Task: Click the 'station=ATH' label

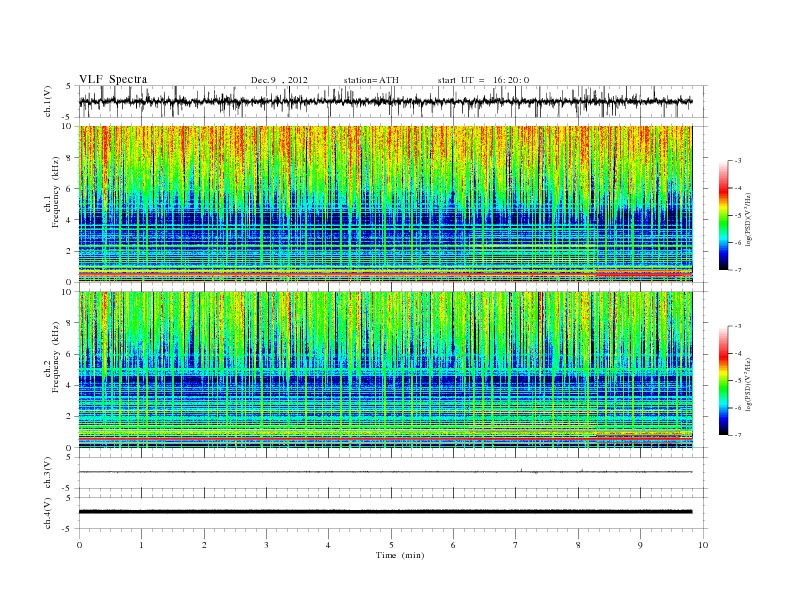Action: pos(371,80)
